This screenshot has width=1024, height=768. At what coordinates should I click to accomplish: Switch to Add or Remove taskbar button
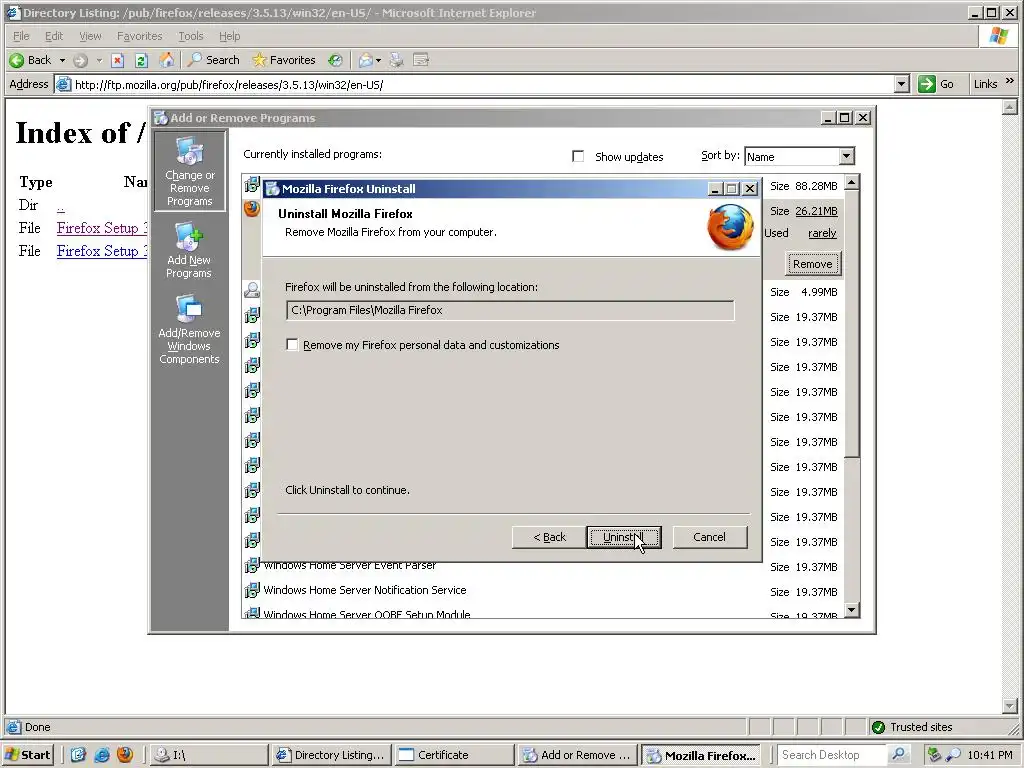point(577,755)
